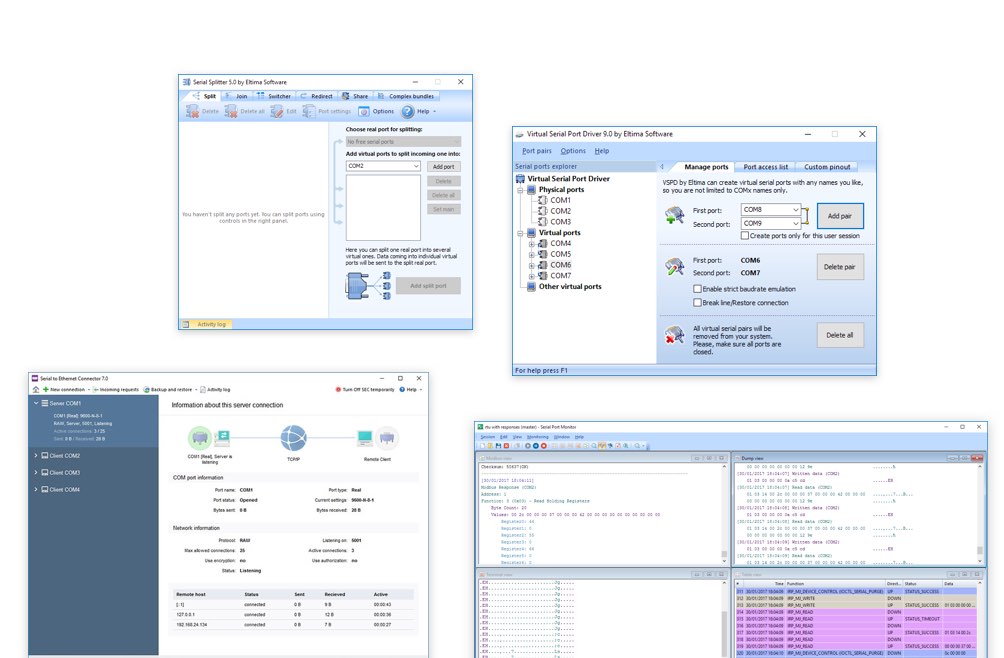Expand the COM7 virtual port node
The height and width of the screenshot is (658, 1004).
531,277
